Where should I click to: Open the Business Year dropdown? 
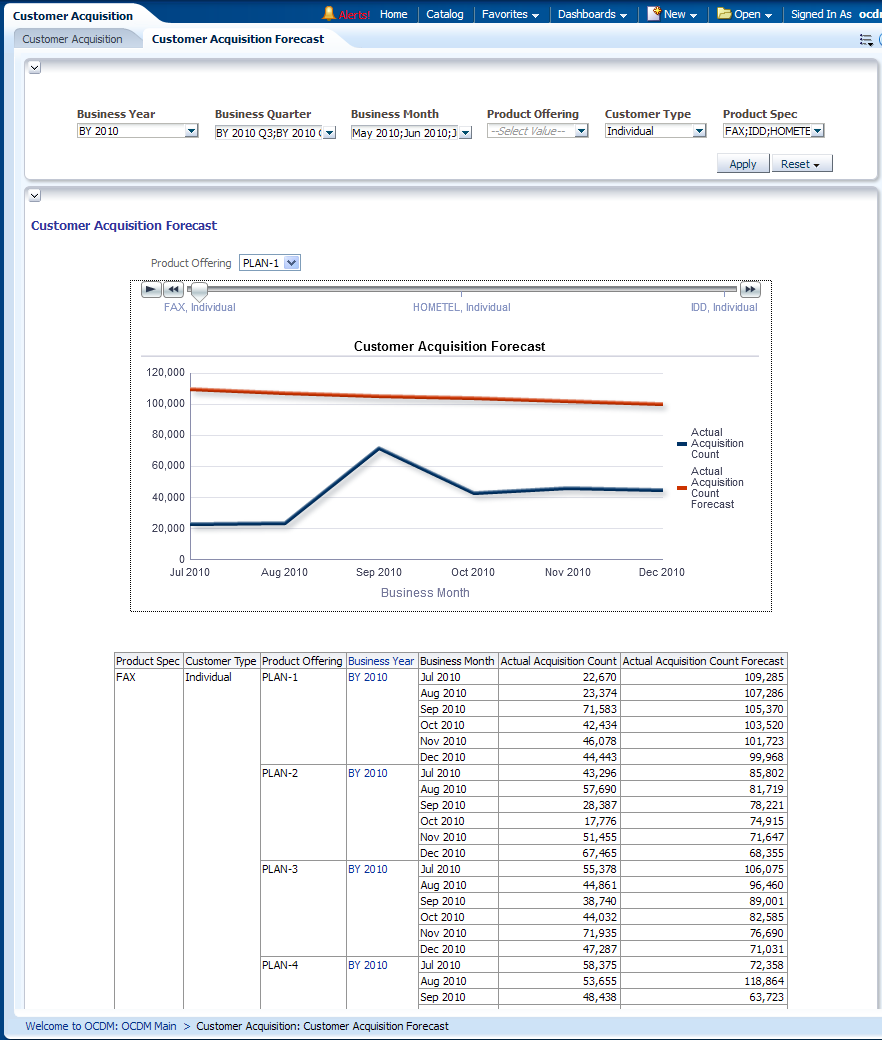tap(191, 131)
